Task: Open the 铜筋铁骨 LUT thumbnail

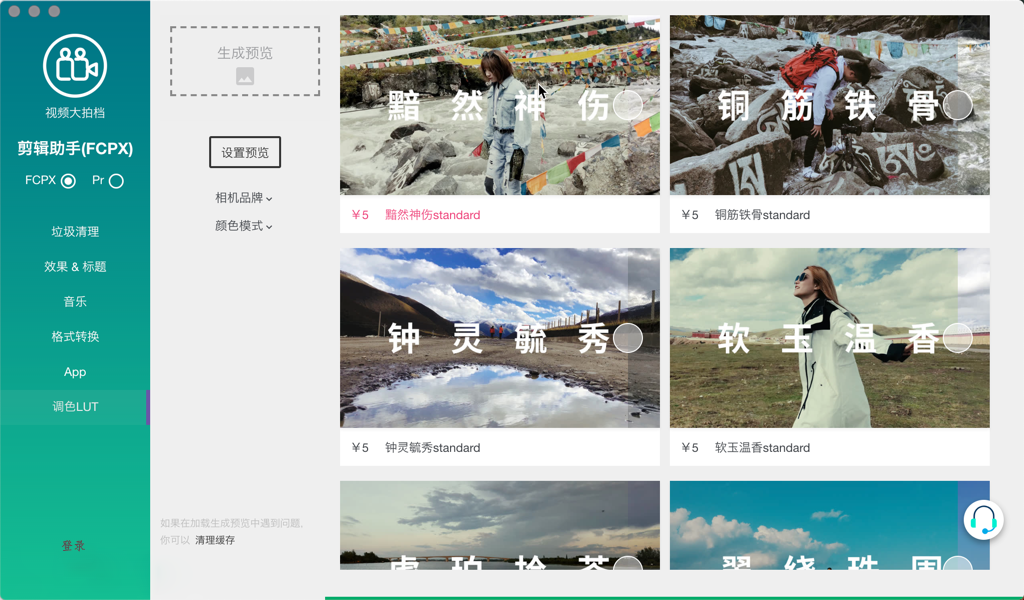Action: [829, 105]
